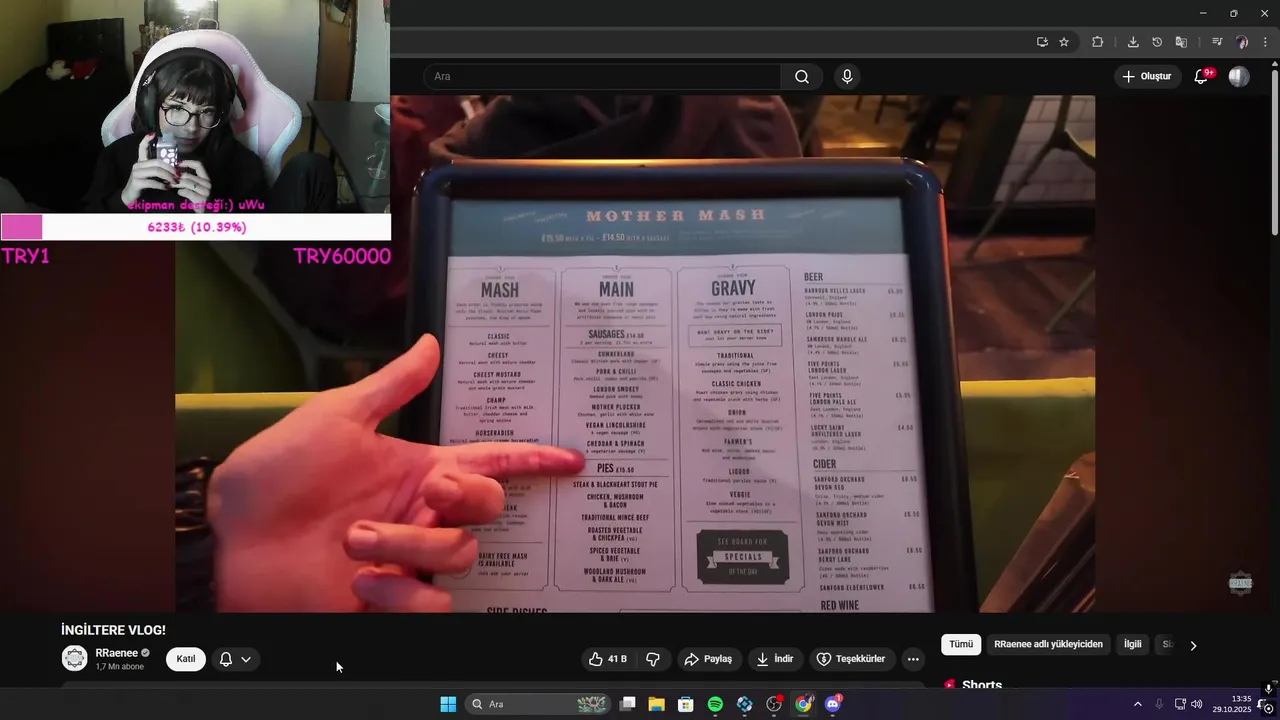The width and height of the screenshot is (1280, 720).
Task: Select the İlgili filter chip
Action: [1132, 645]
